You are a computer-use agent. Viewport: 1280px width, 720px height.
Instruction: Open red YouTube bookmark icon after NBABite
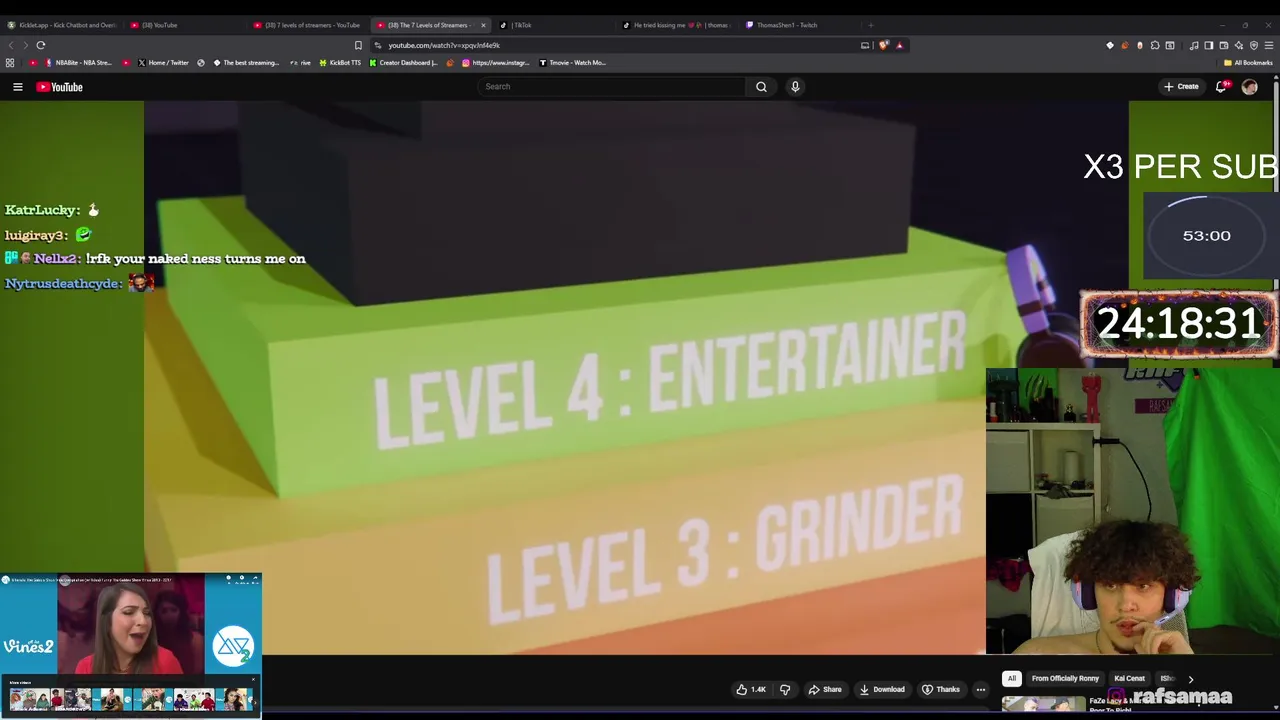[x=126, y=63]
